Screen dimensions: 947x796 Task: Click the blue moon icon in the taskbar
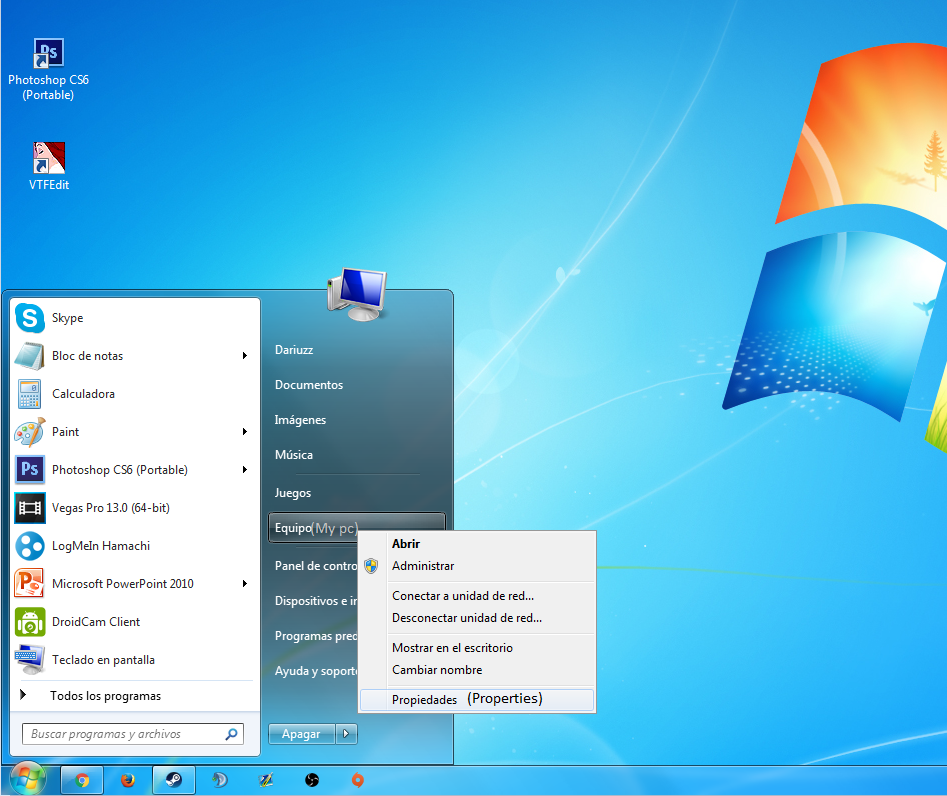coord(220,780)
